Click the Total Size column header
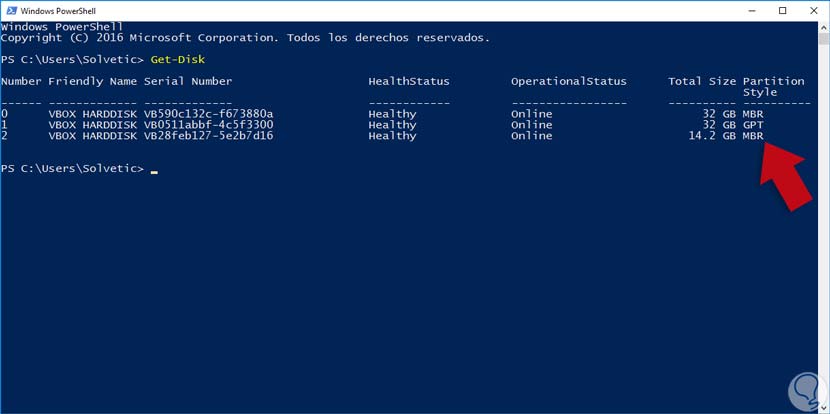 [x=701, y=81]
